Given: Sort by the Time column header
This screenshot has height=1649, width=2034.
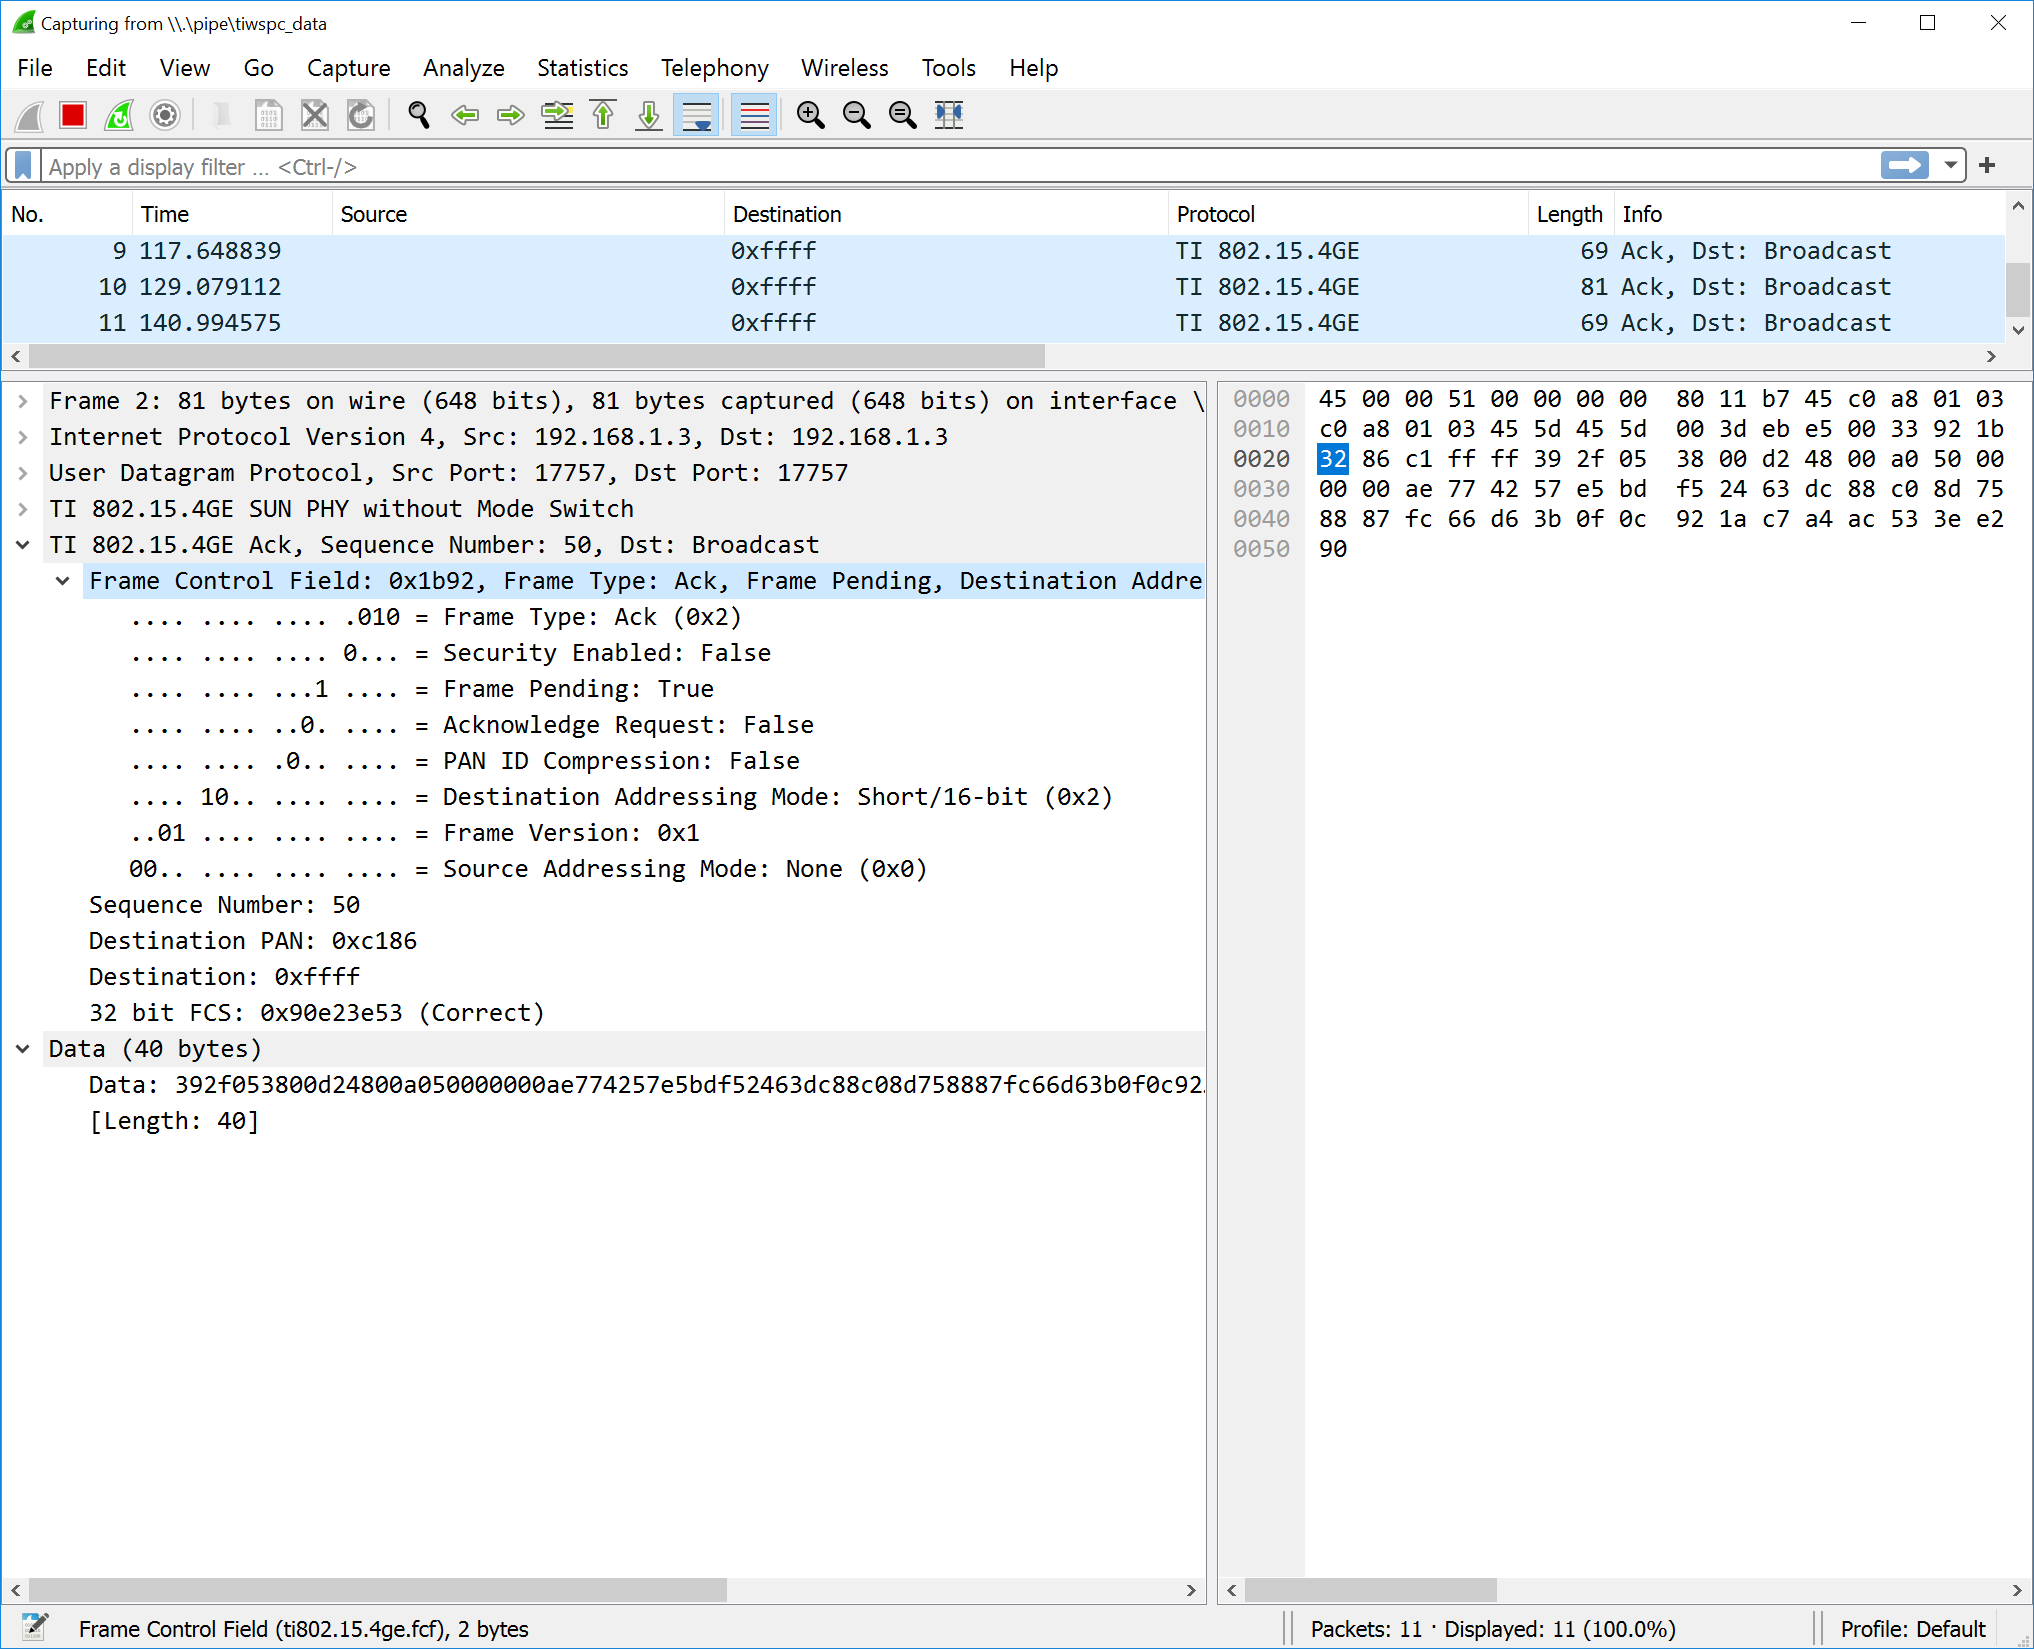Looking at the screenshot, I should (x=232, y=214).
